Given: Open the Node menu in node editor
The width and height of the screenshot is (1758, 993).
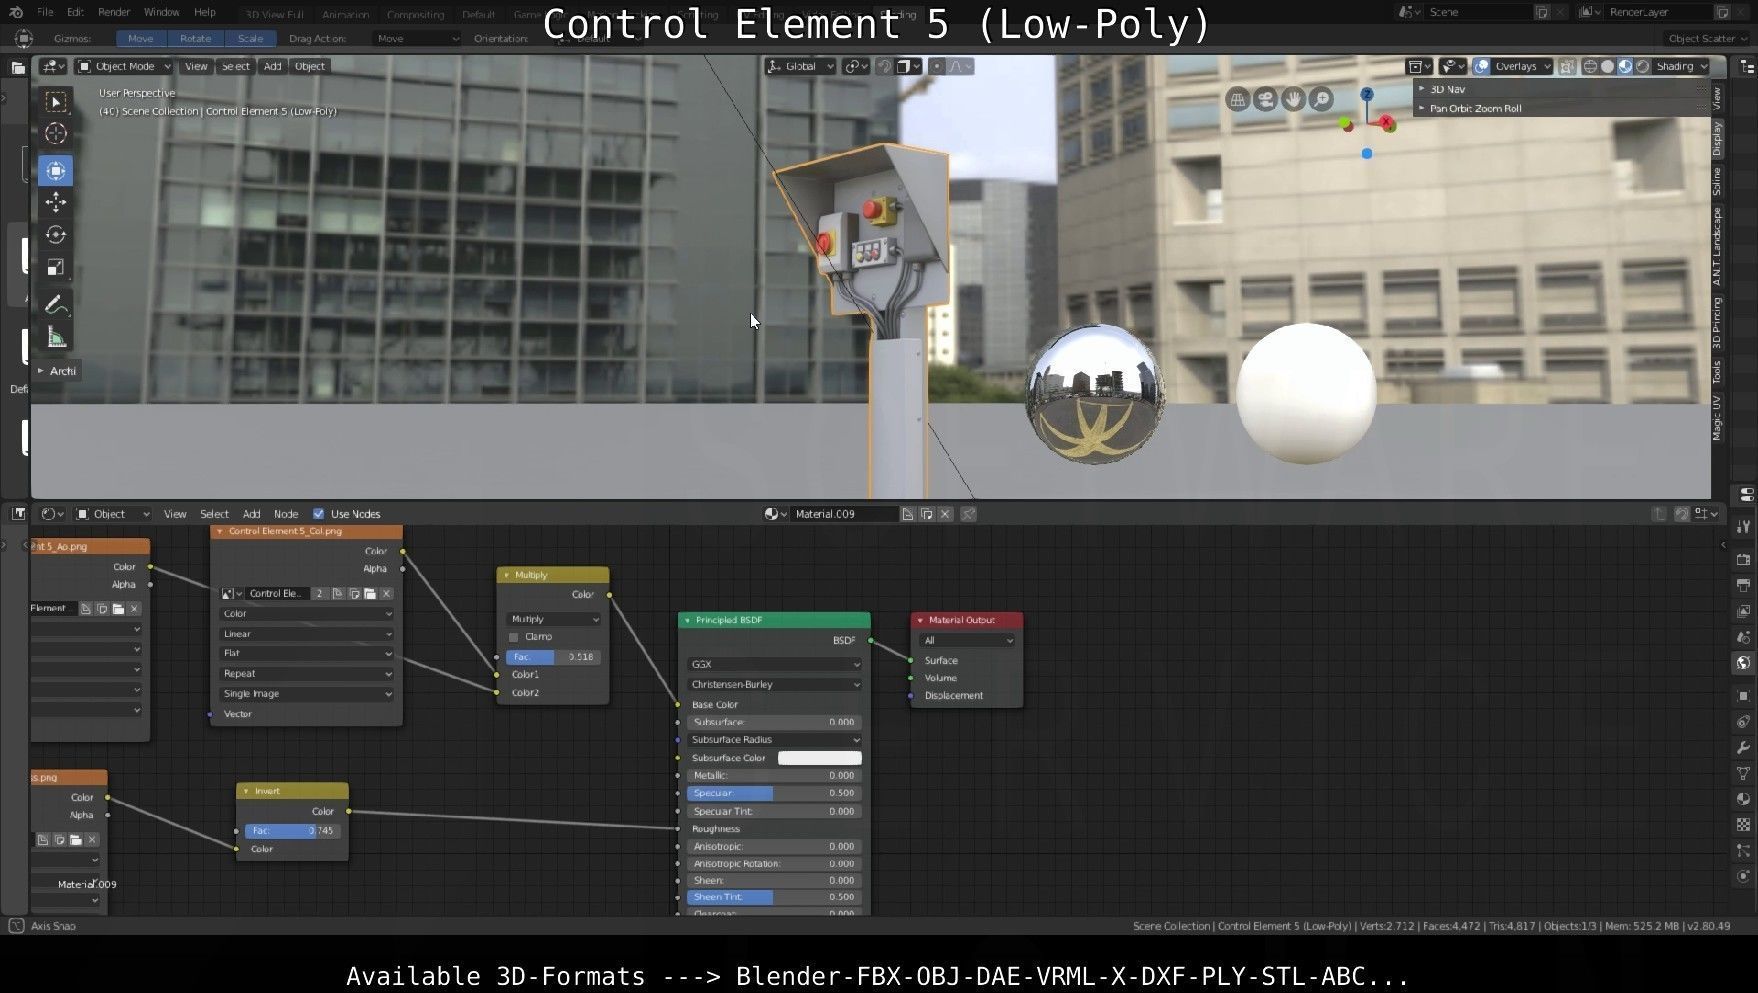Looking at the screenshot, I should tap(286, 514).
